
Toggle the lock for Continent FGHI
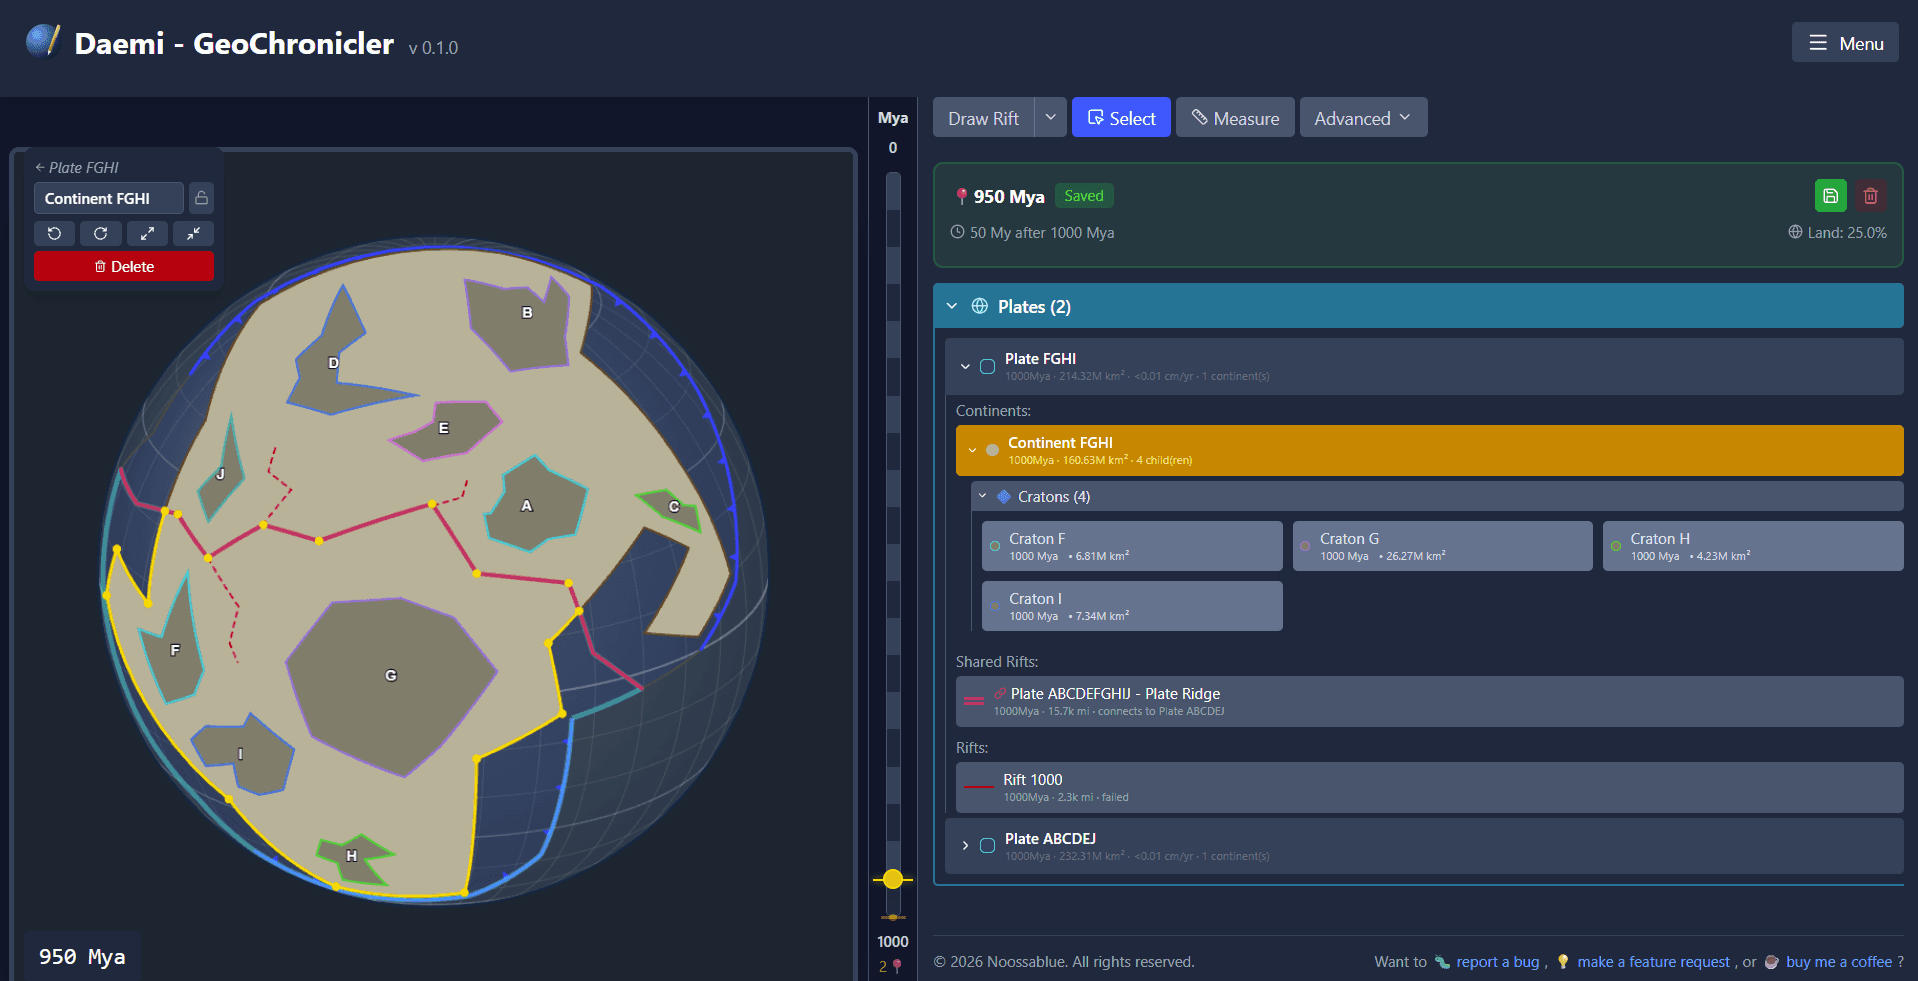tap(201, 198)
